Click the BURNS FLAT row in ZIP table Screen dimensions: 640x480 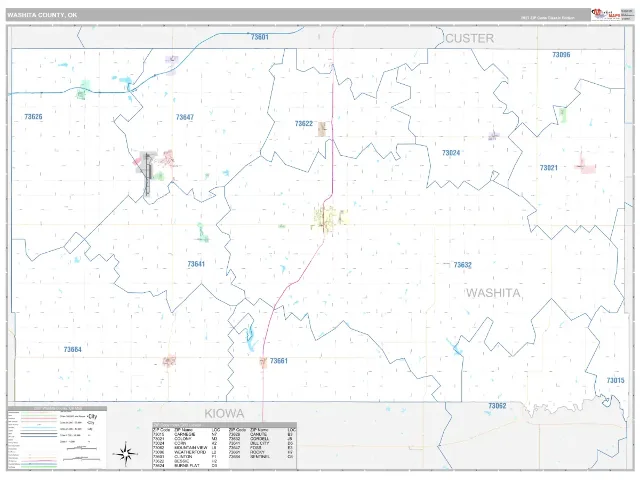186,465
